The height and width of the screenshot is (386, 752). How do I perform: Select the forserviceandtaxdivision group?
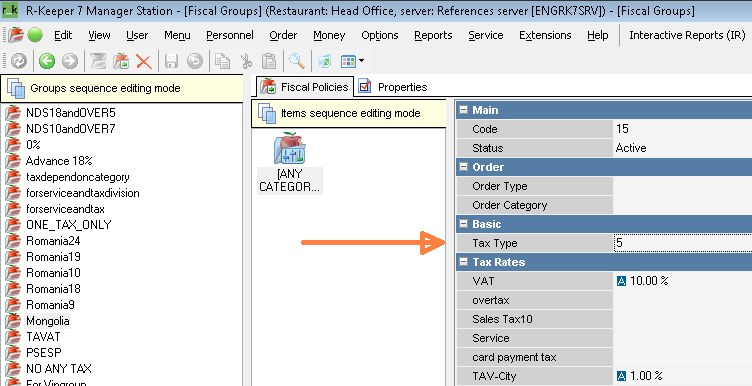pos(82,193)
